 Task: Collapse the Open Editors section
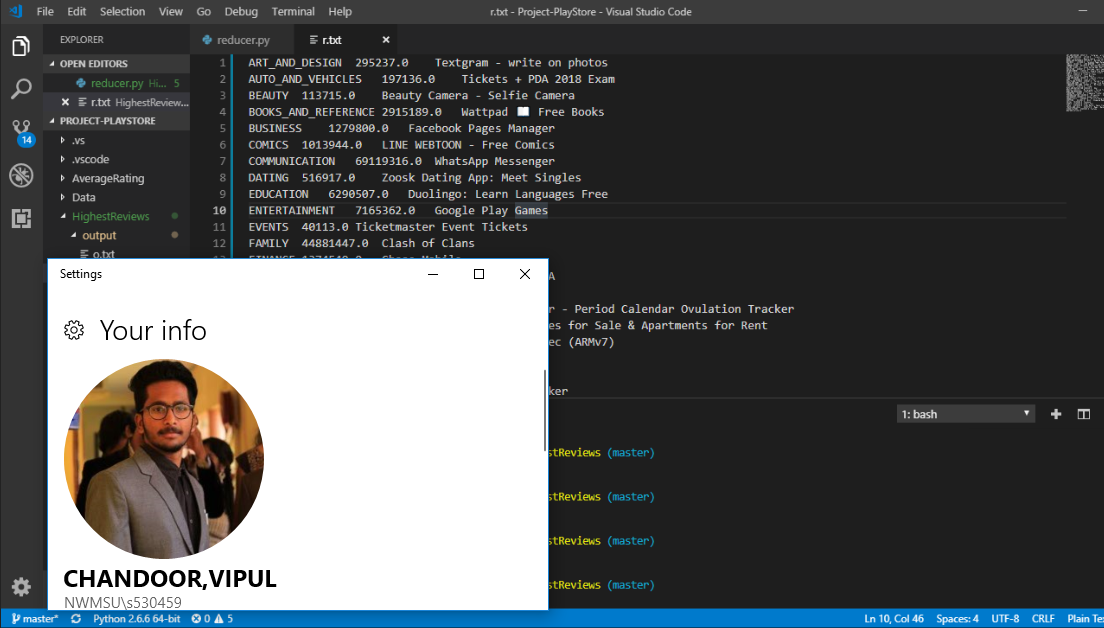click(x=116, y=63)
